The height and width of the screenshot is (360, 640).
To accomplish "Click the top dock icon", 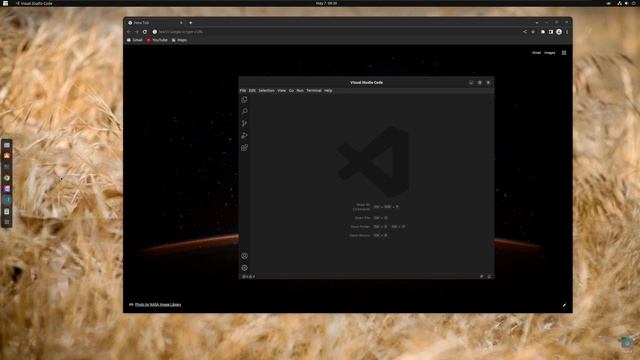I will pyautogui.click(x=7, y=145).
